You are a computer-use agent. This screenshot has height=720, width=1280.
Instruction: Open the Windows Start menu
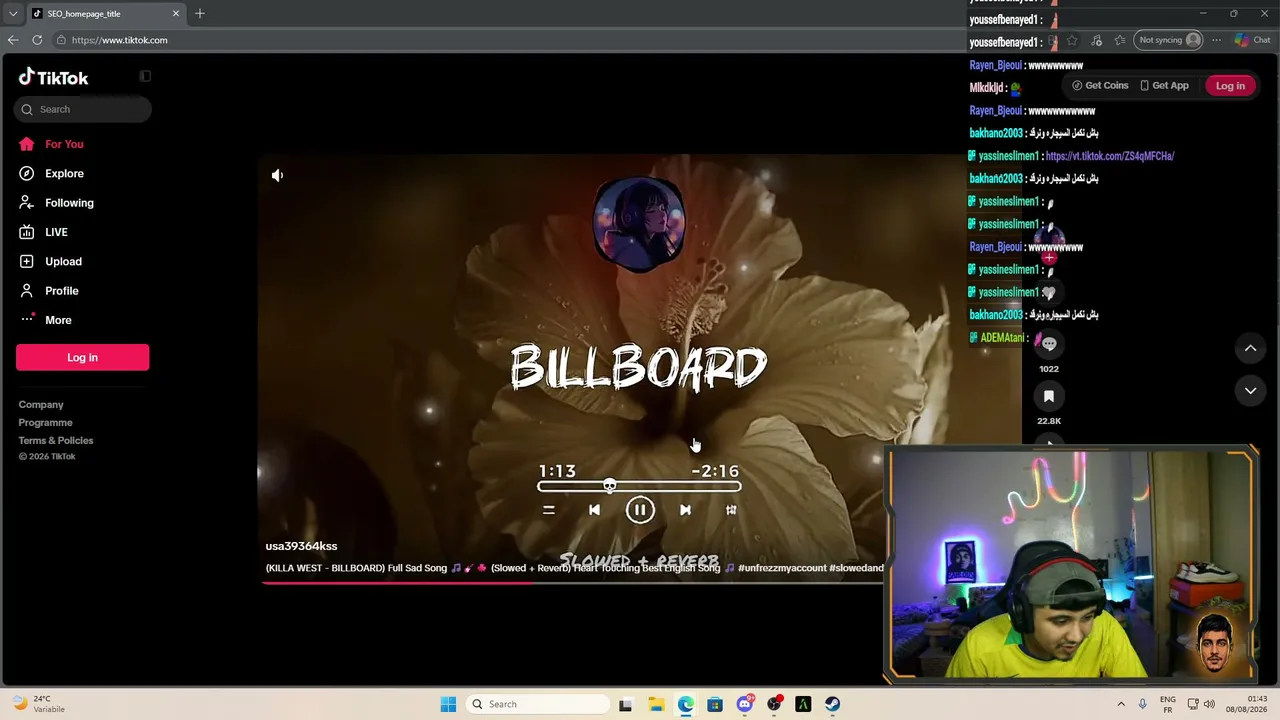tap(448, 704)
